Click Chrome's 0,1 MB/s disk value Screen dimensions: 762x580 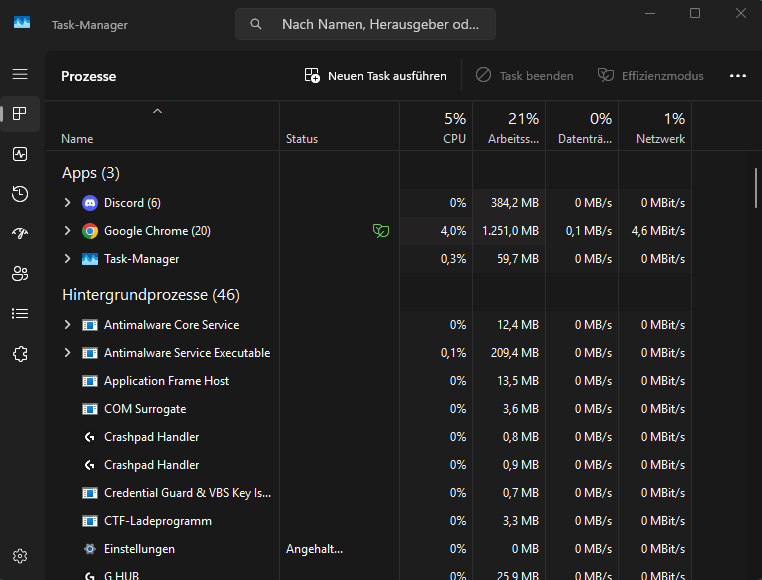[589, 231]
